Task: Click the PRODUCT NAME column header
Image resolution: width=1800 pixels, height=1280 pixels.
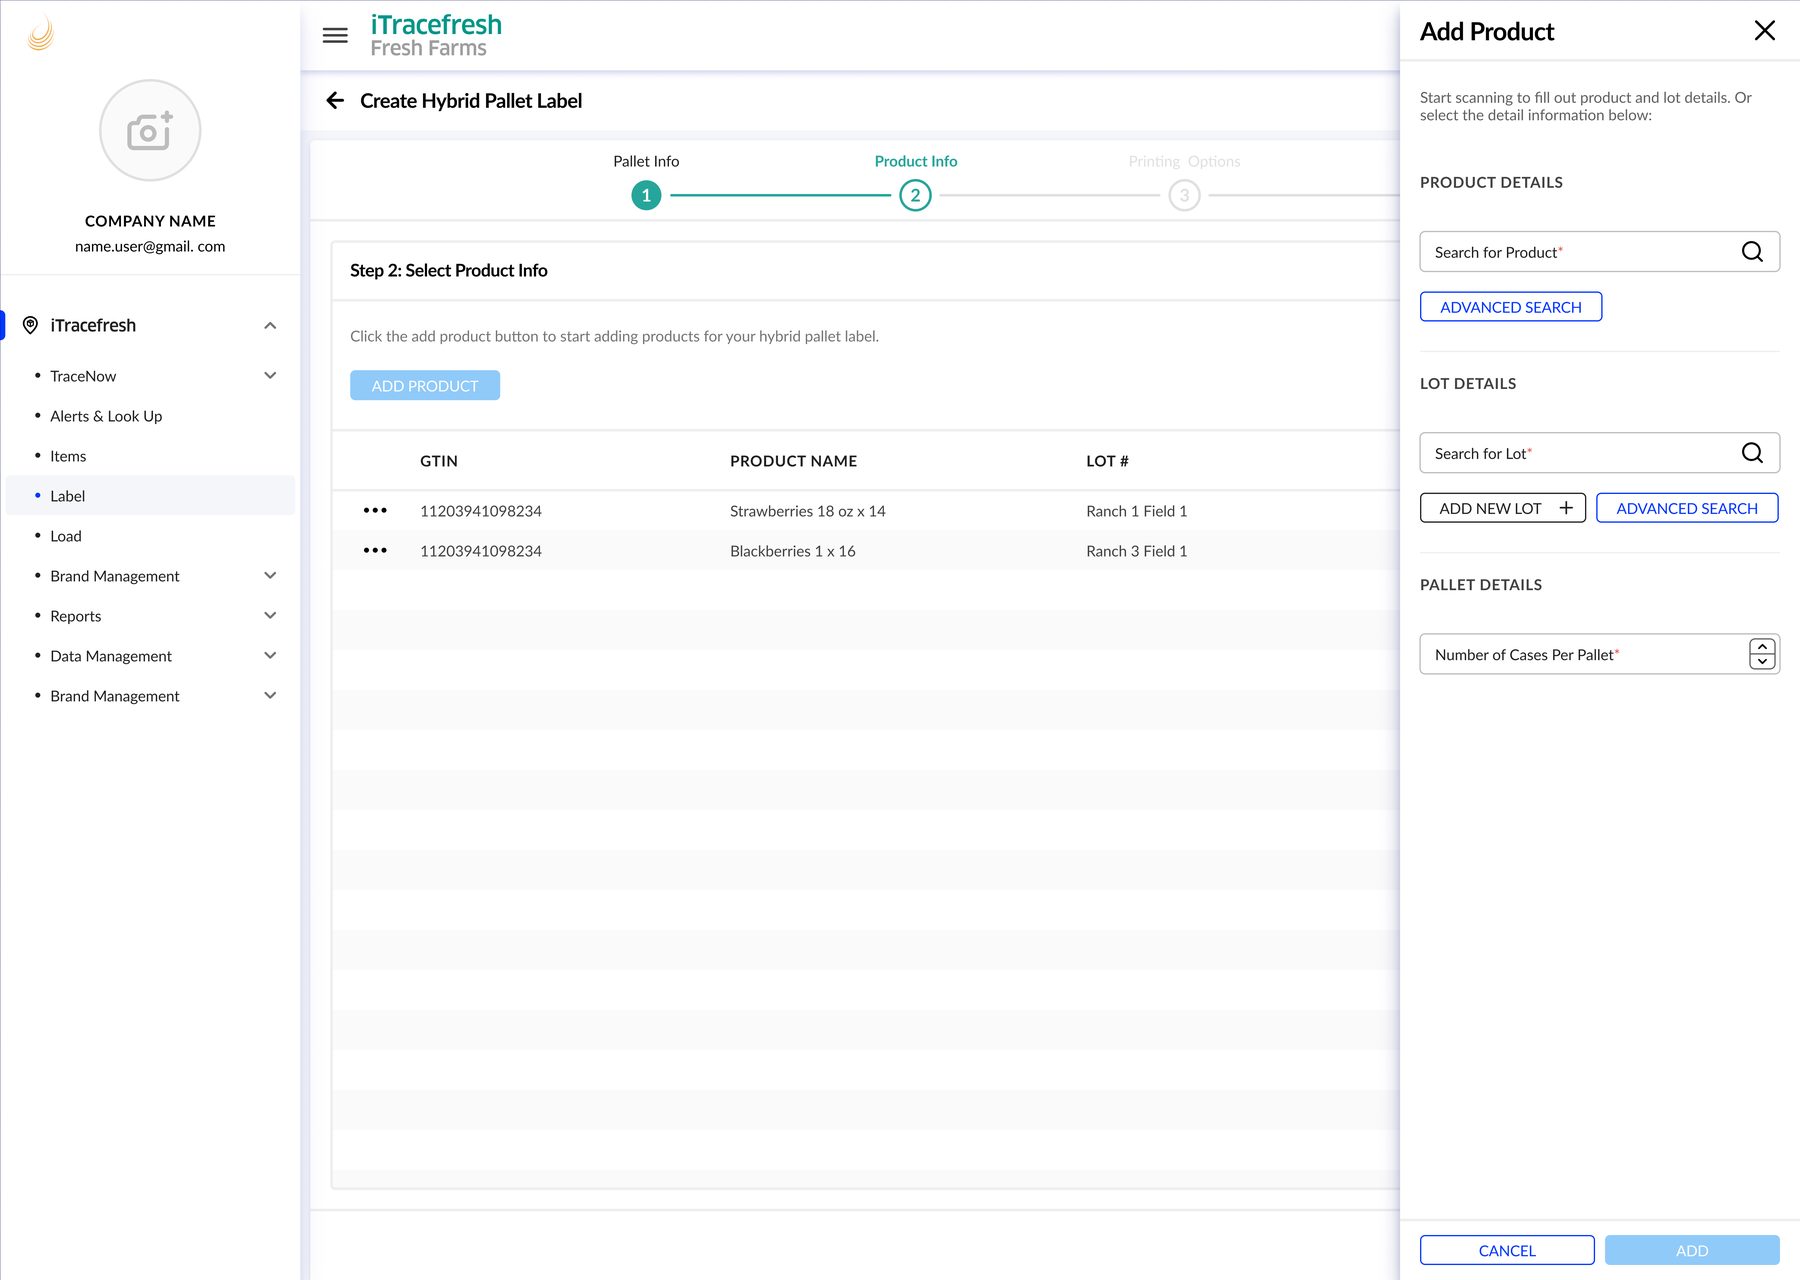Action: coord(793,461)
